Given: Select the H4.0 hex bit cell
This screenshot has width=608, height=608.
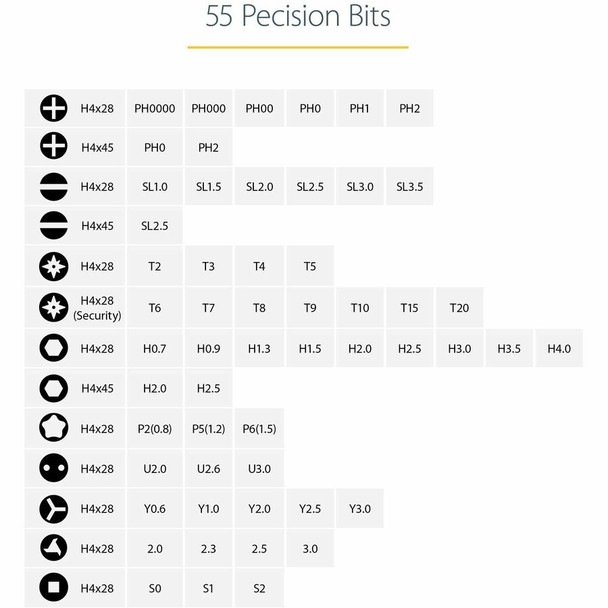Looking at the screenshot, I should [x=558, y=349].
